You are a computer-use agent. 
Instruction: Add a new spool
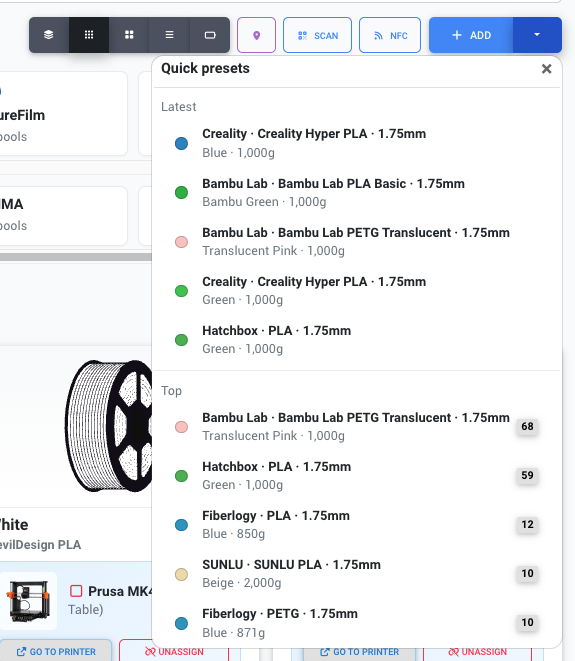pyautogui.click(x=471, y=35)
